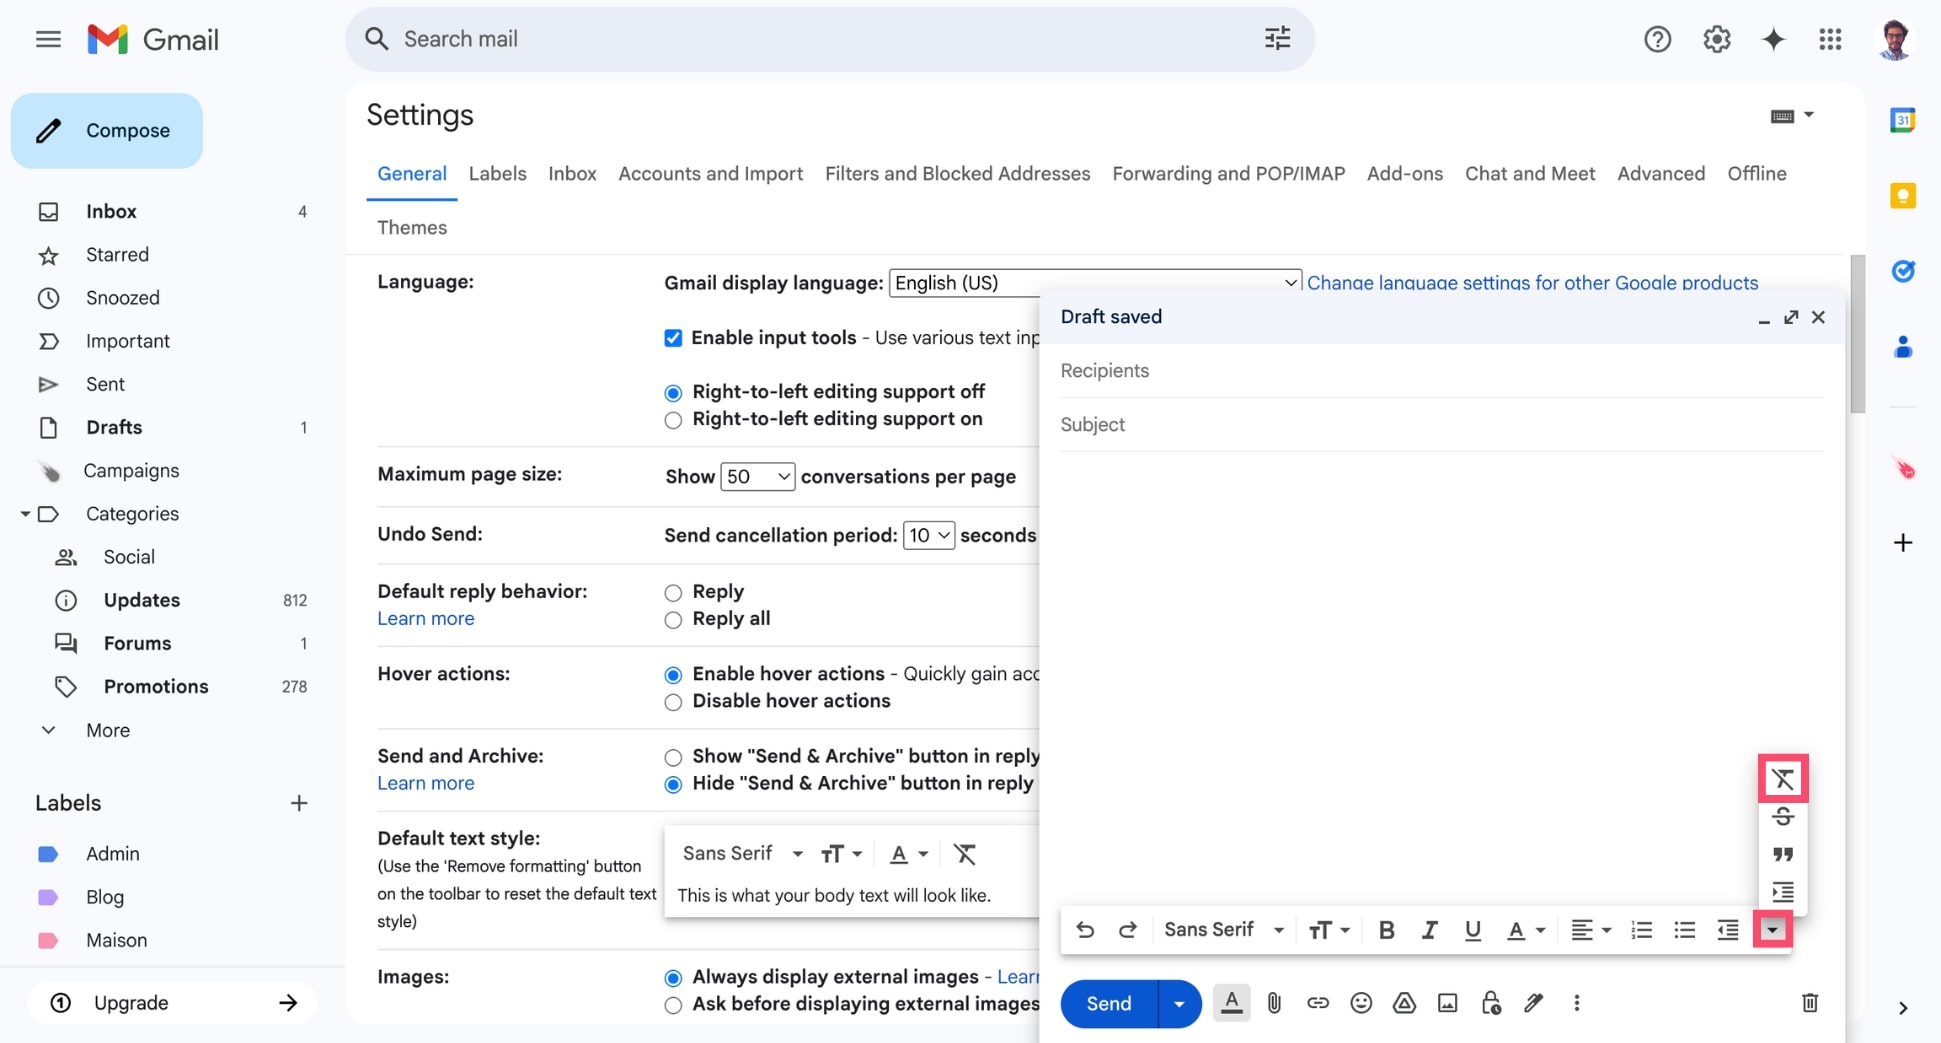1941x1043 pixels.
Task: Open the Forwarding and POP/IMAP tab
Action: coord(1228,174)
